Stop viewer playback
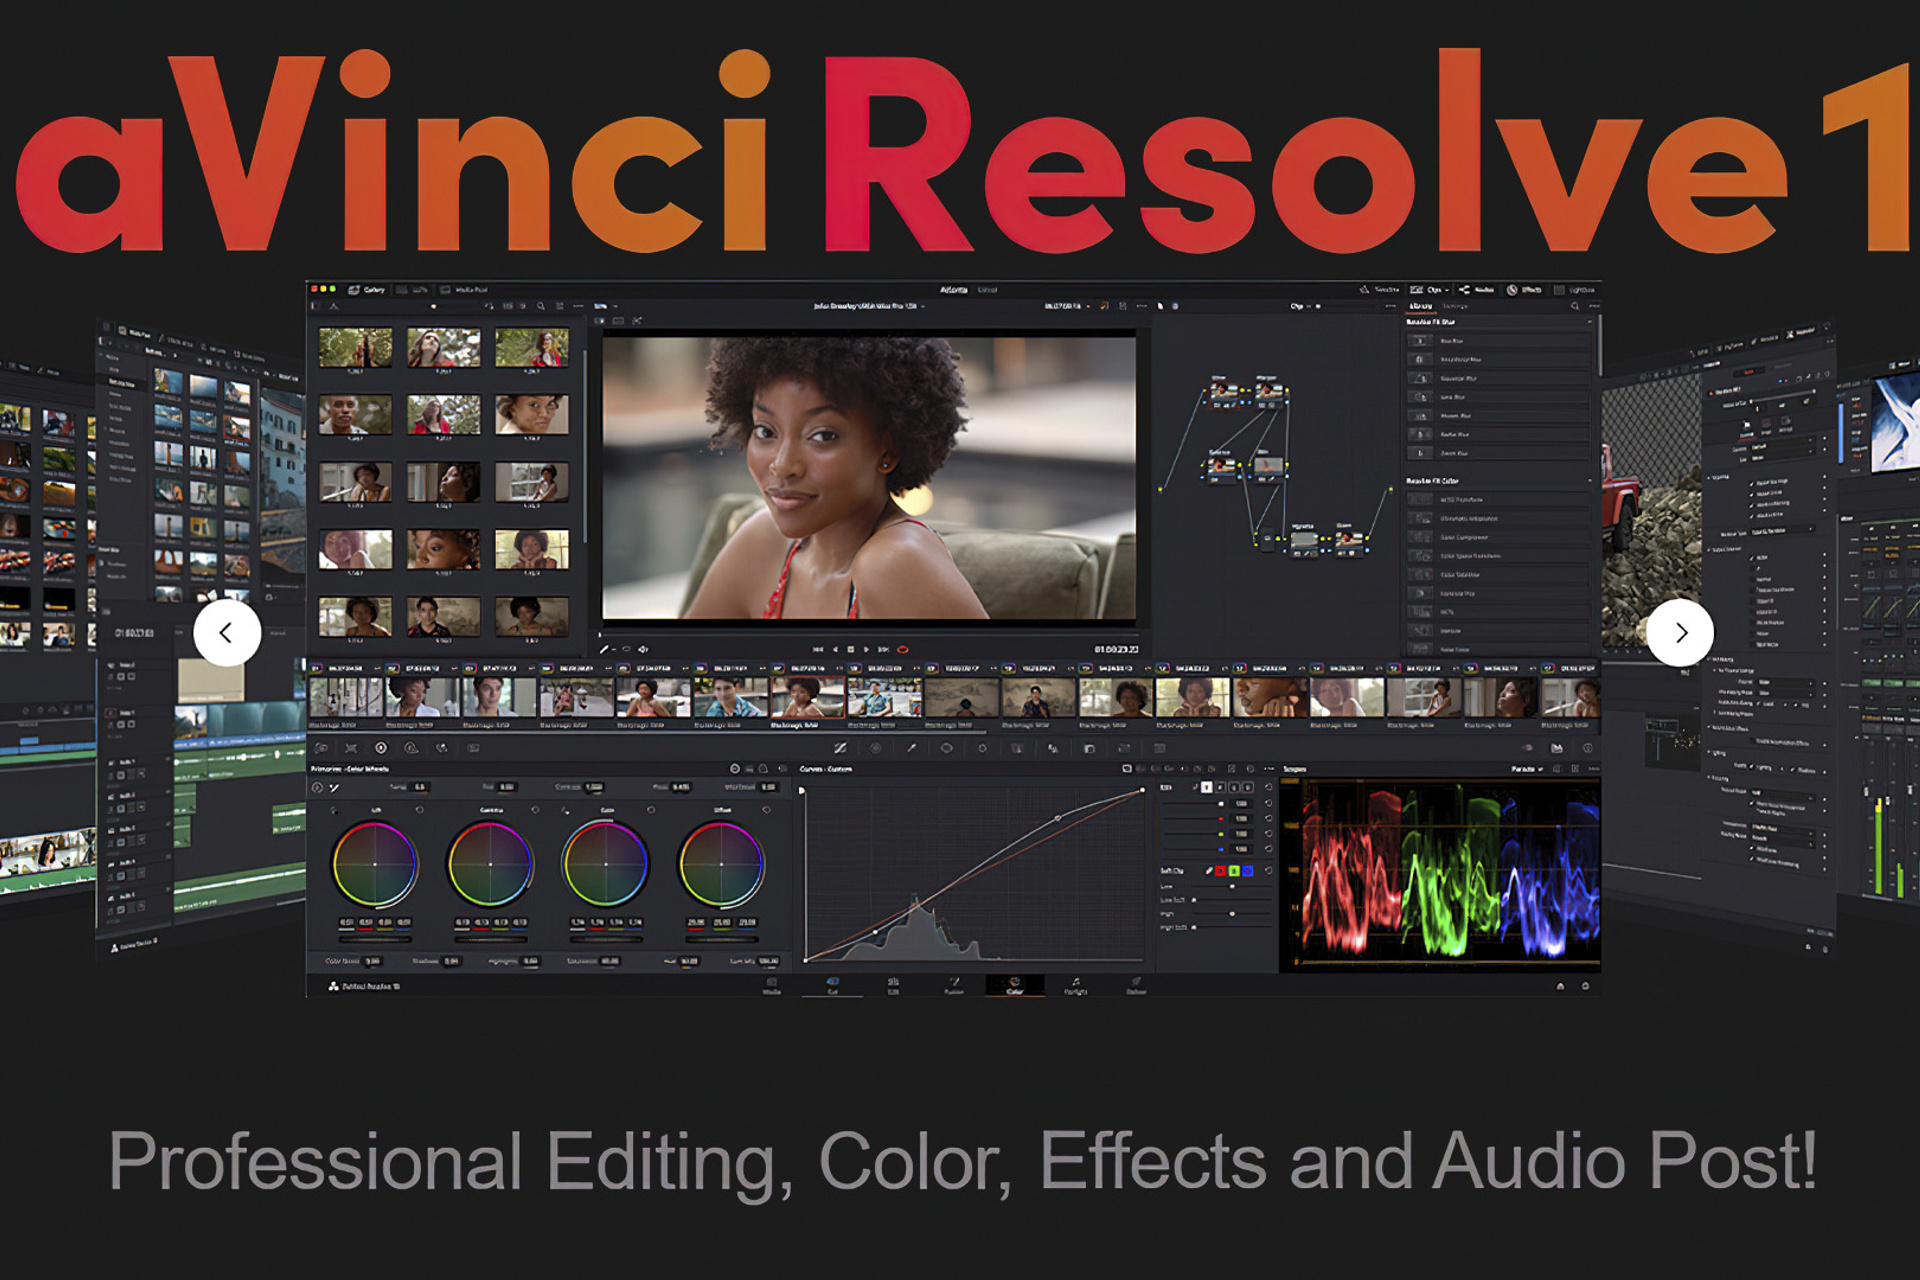This screenshot has height=1280, width=1920. tap(851, 649)
